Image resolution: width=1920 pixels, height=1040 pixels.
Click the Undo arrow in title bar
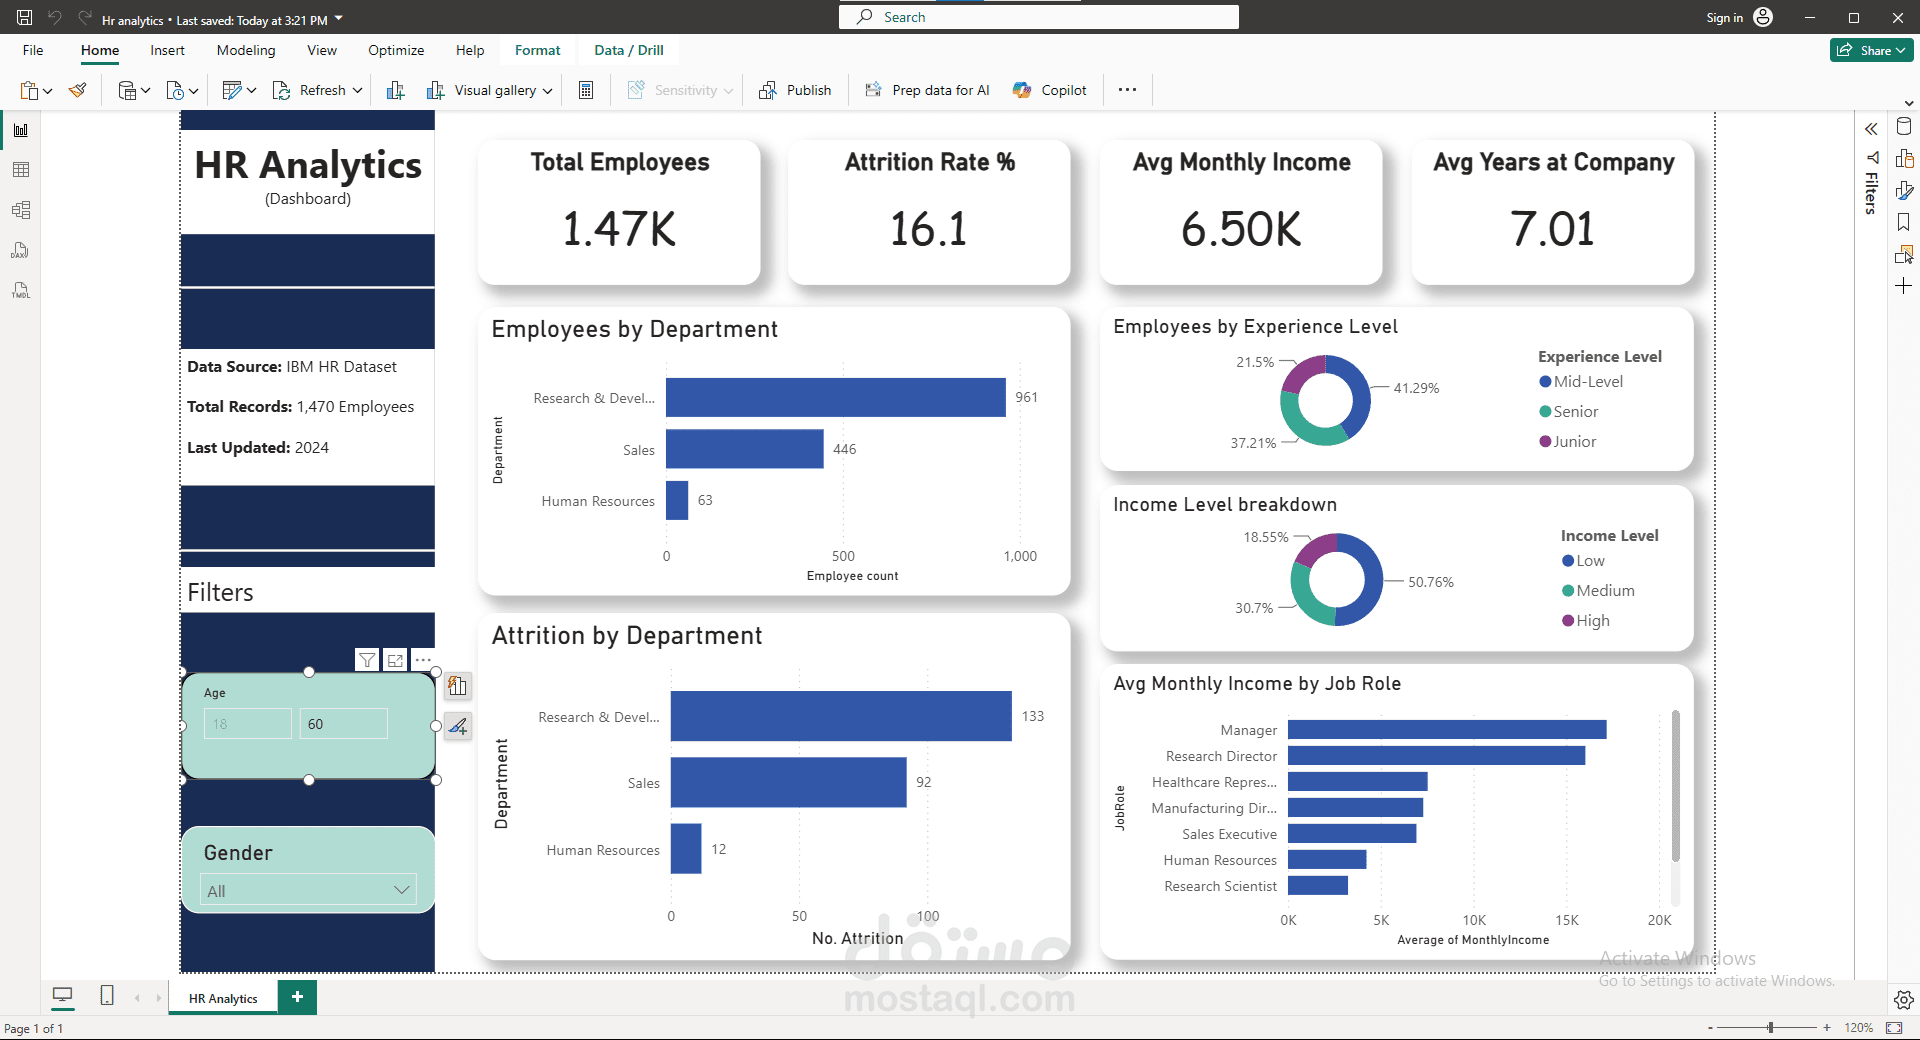coord(55,18)
